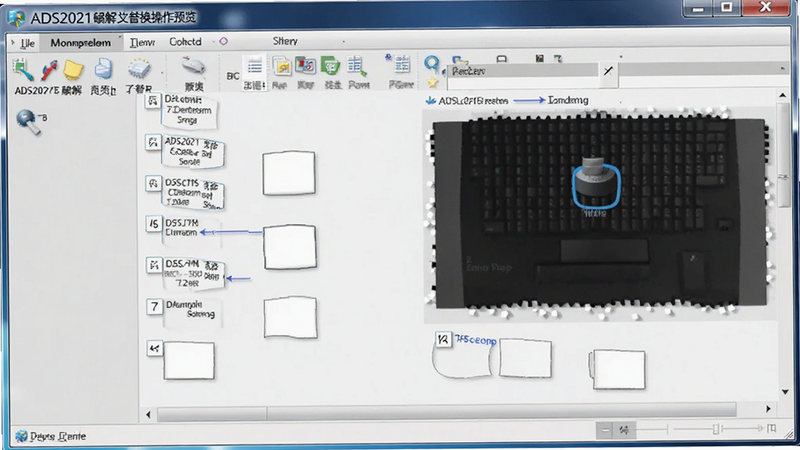Screen dimensions: 800x450
Task: Click the ADS2021 step label text
Action: coord(181,141)
